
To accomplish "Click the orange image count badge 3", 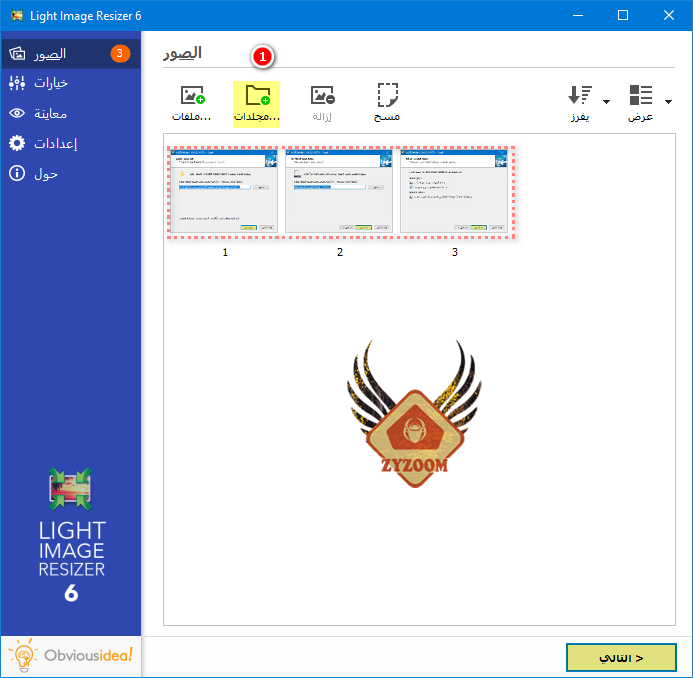I will pos(120,53).
